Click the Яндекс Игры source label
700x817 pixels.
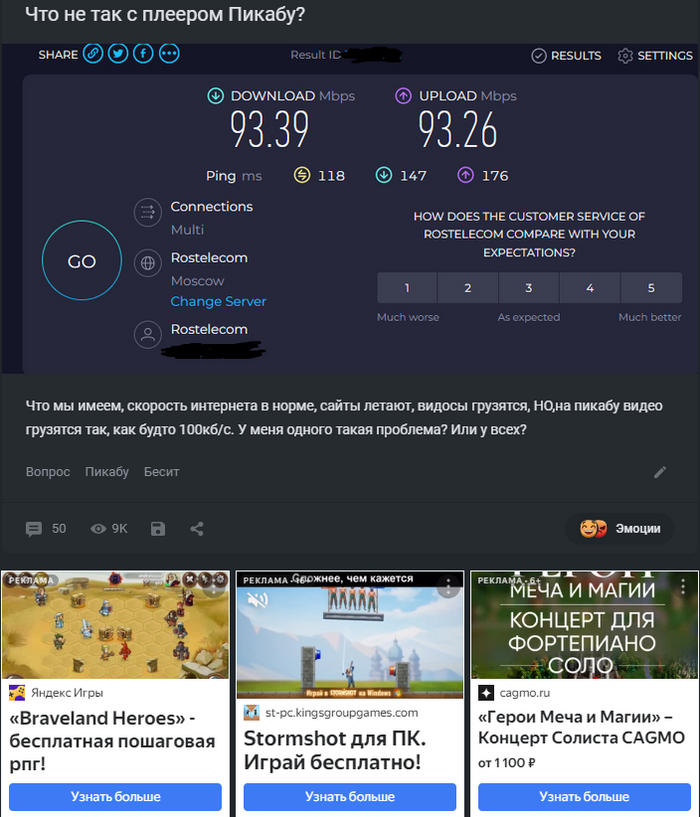(67, 692)
